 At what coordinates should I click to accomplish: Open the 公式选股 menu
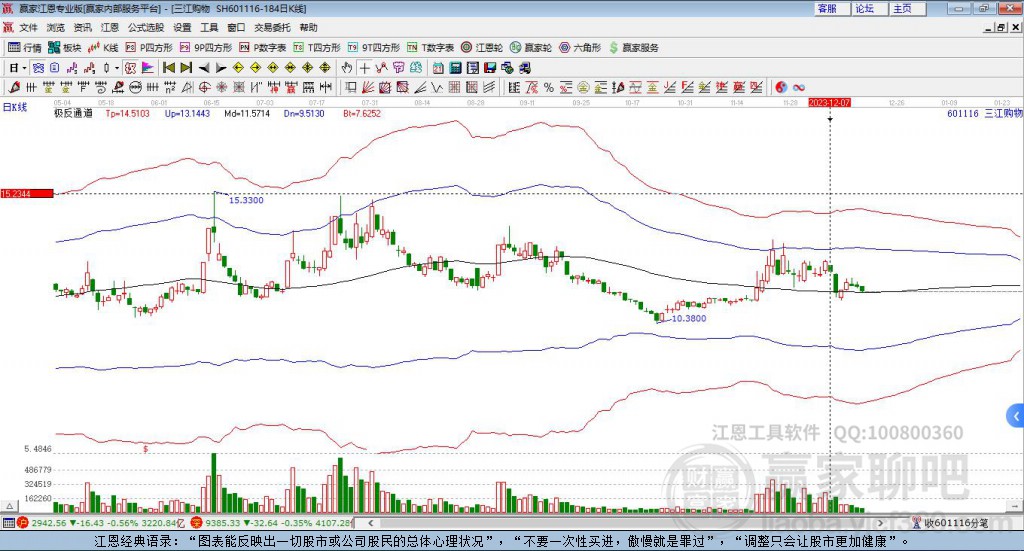point(146,27)
